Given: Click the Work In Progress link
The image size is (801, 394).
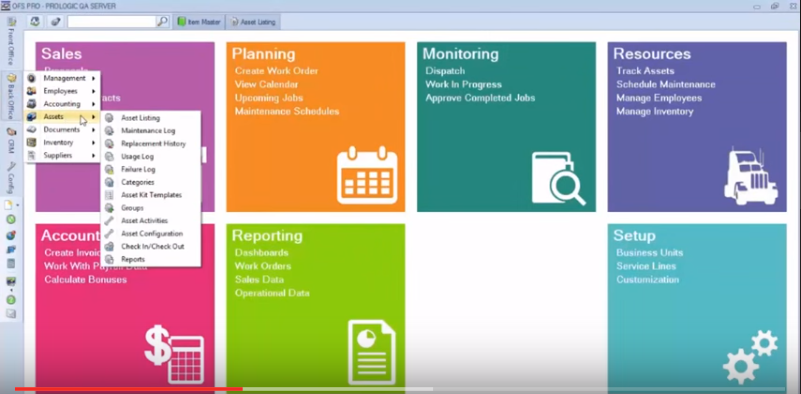Looking at the screenshot, I should 463,84.
